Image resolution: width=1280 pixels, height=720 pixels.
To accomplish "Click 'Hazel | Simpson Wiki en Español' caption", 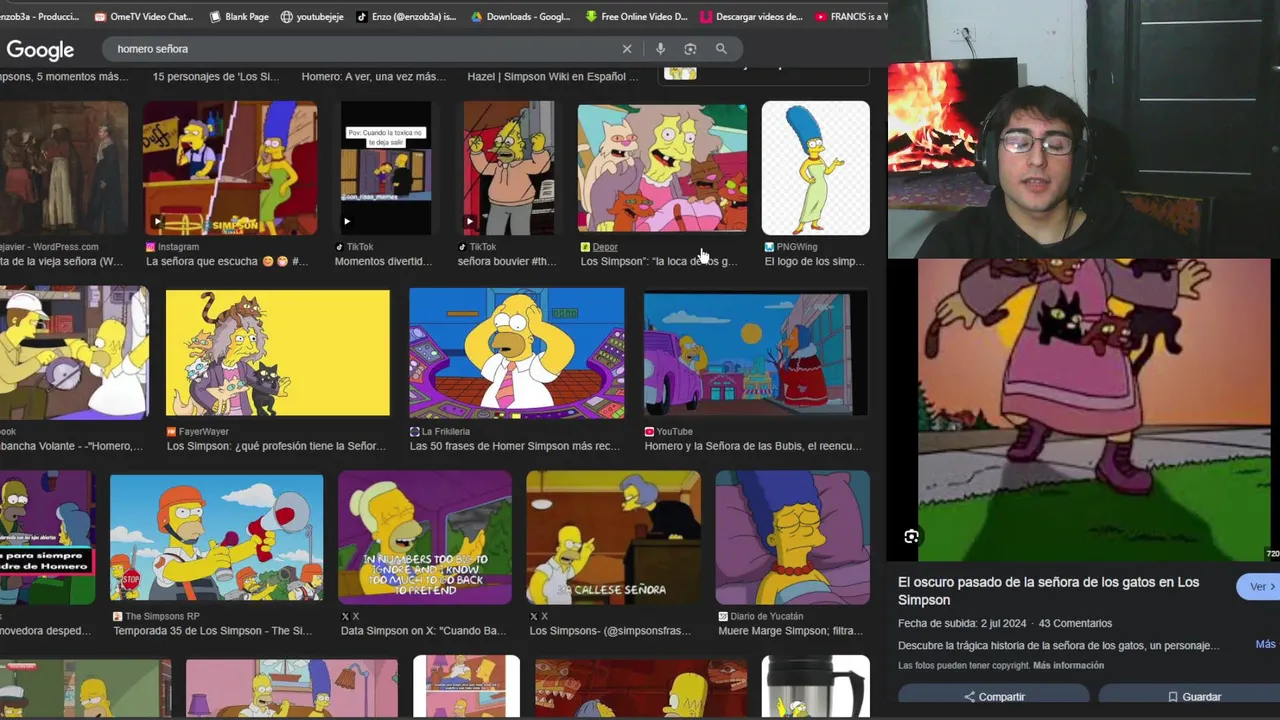I will point(553,77).
